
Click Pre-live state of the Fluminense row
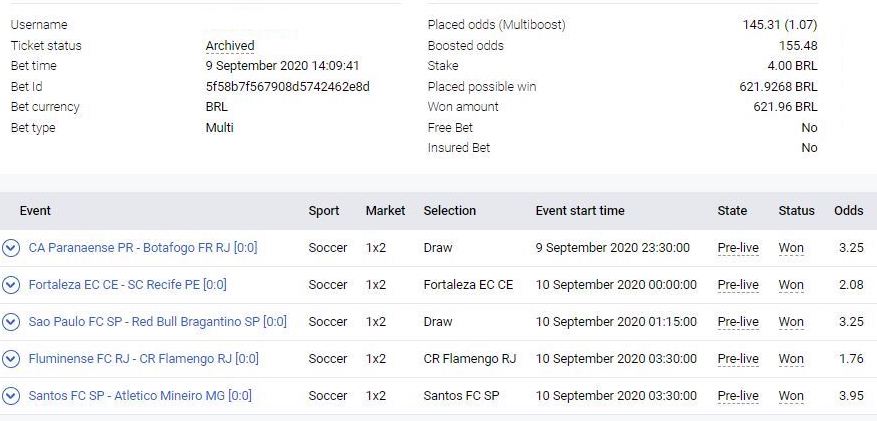click(x=738, y=358)
